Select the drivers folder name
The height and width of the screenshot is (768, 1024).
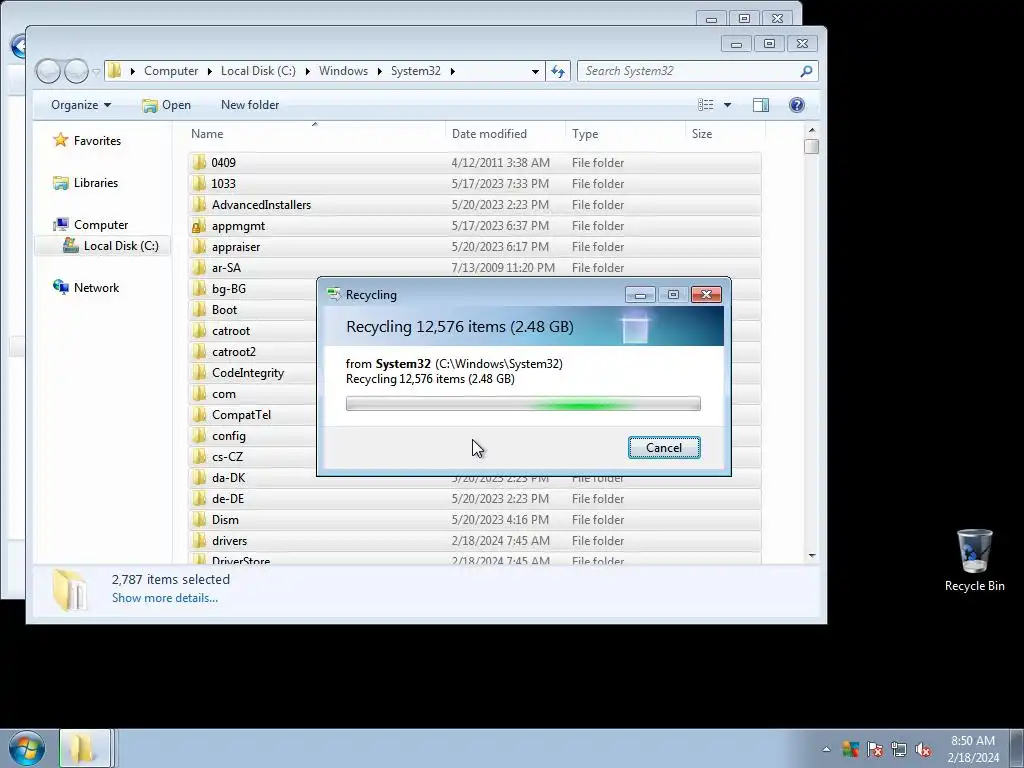point(229,541)
